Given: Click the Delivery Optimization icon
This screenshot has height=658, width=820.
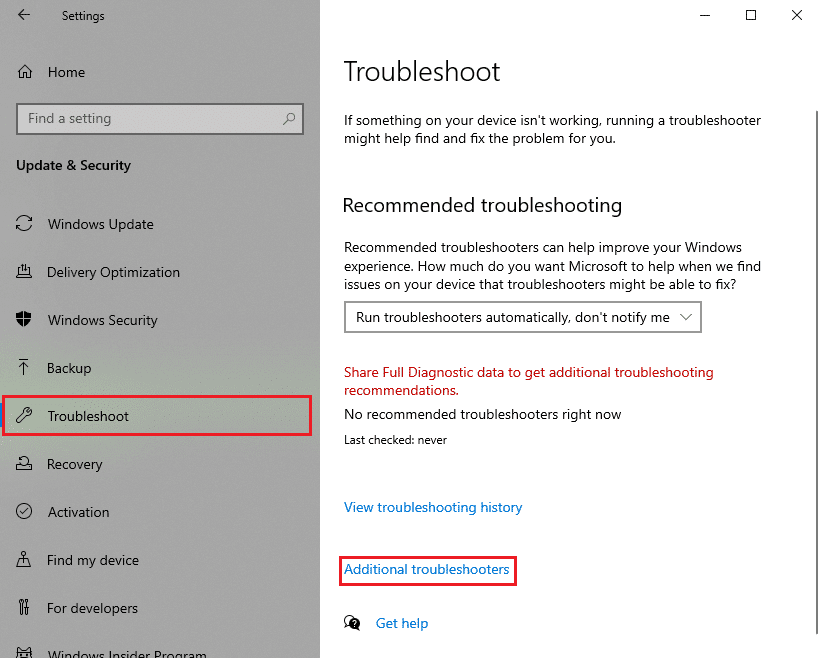Looking at the screenshot, I should [25, 272].
